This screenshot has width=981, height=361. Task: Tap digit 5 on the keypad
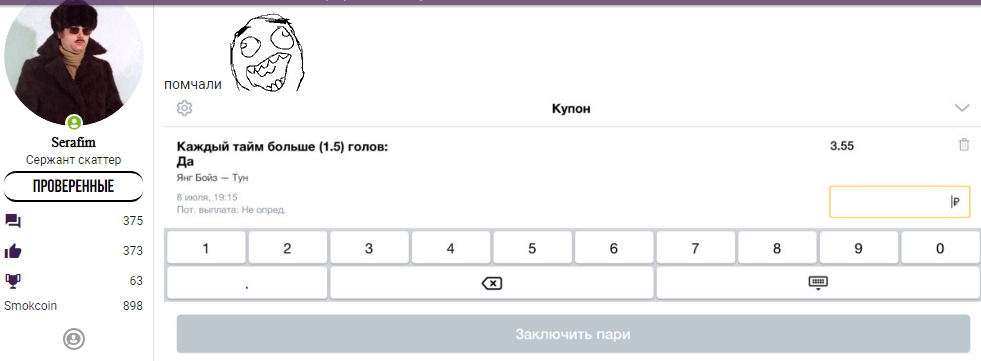coord(532,248)
